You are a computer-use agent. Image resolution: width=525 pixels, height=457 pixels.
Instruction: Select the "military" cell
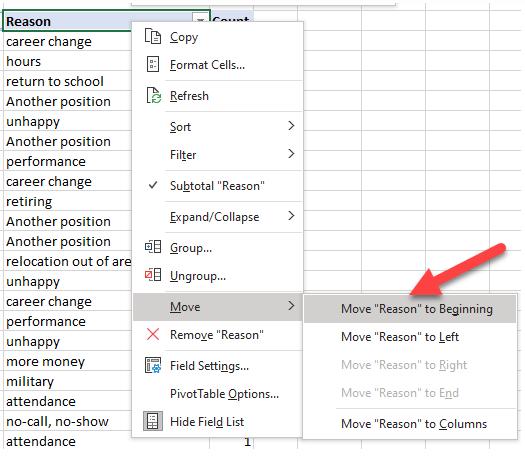[67, 381]
